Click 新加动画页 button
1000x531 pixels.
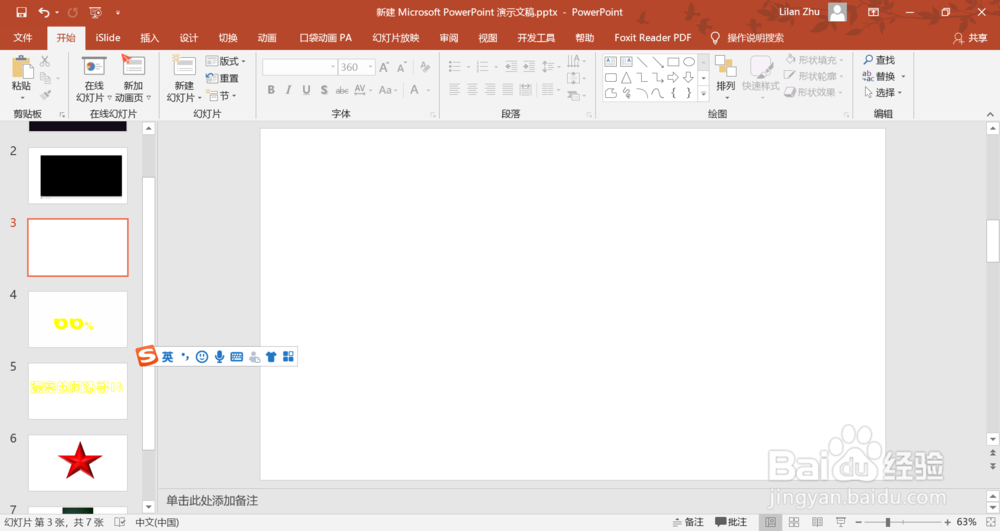(133, 79)
